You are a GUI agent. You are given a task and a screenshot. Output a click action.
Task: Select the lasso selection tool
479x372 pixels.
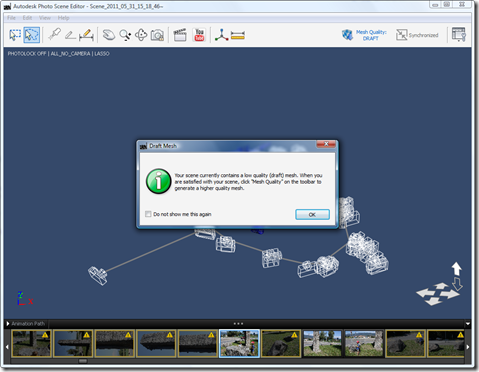tap(32, 35)
